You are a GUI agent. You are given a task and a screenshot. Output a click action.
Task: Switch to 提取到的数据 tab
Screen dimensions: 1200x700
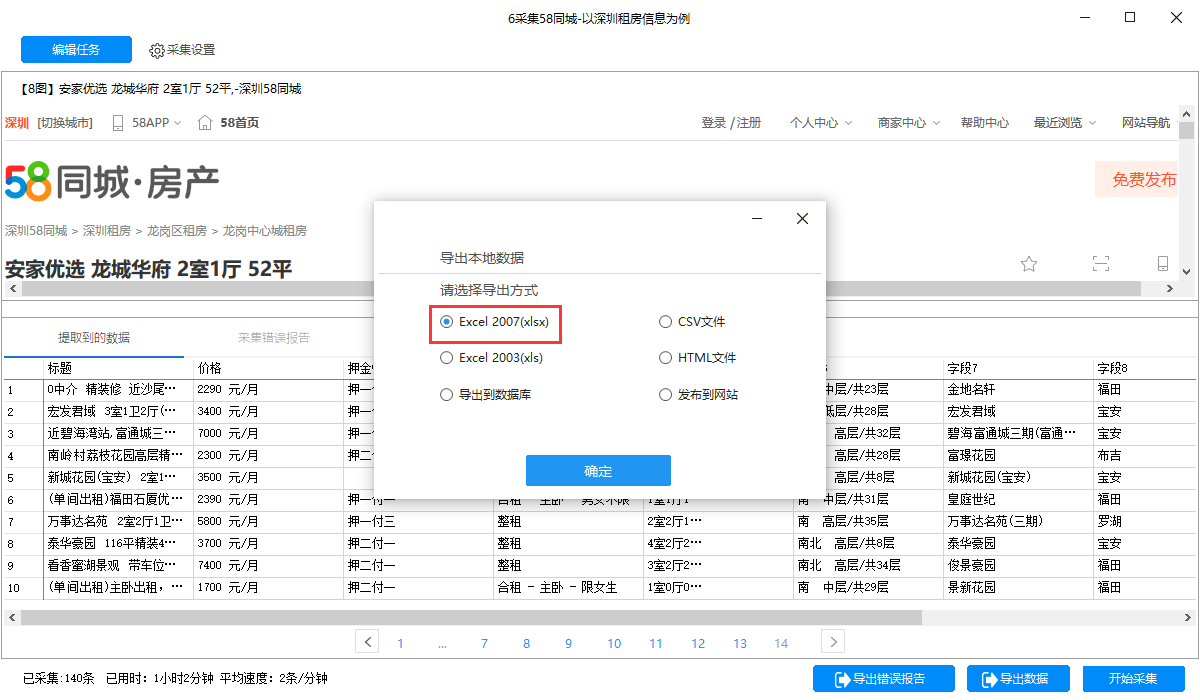click(x=94, y=338)
